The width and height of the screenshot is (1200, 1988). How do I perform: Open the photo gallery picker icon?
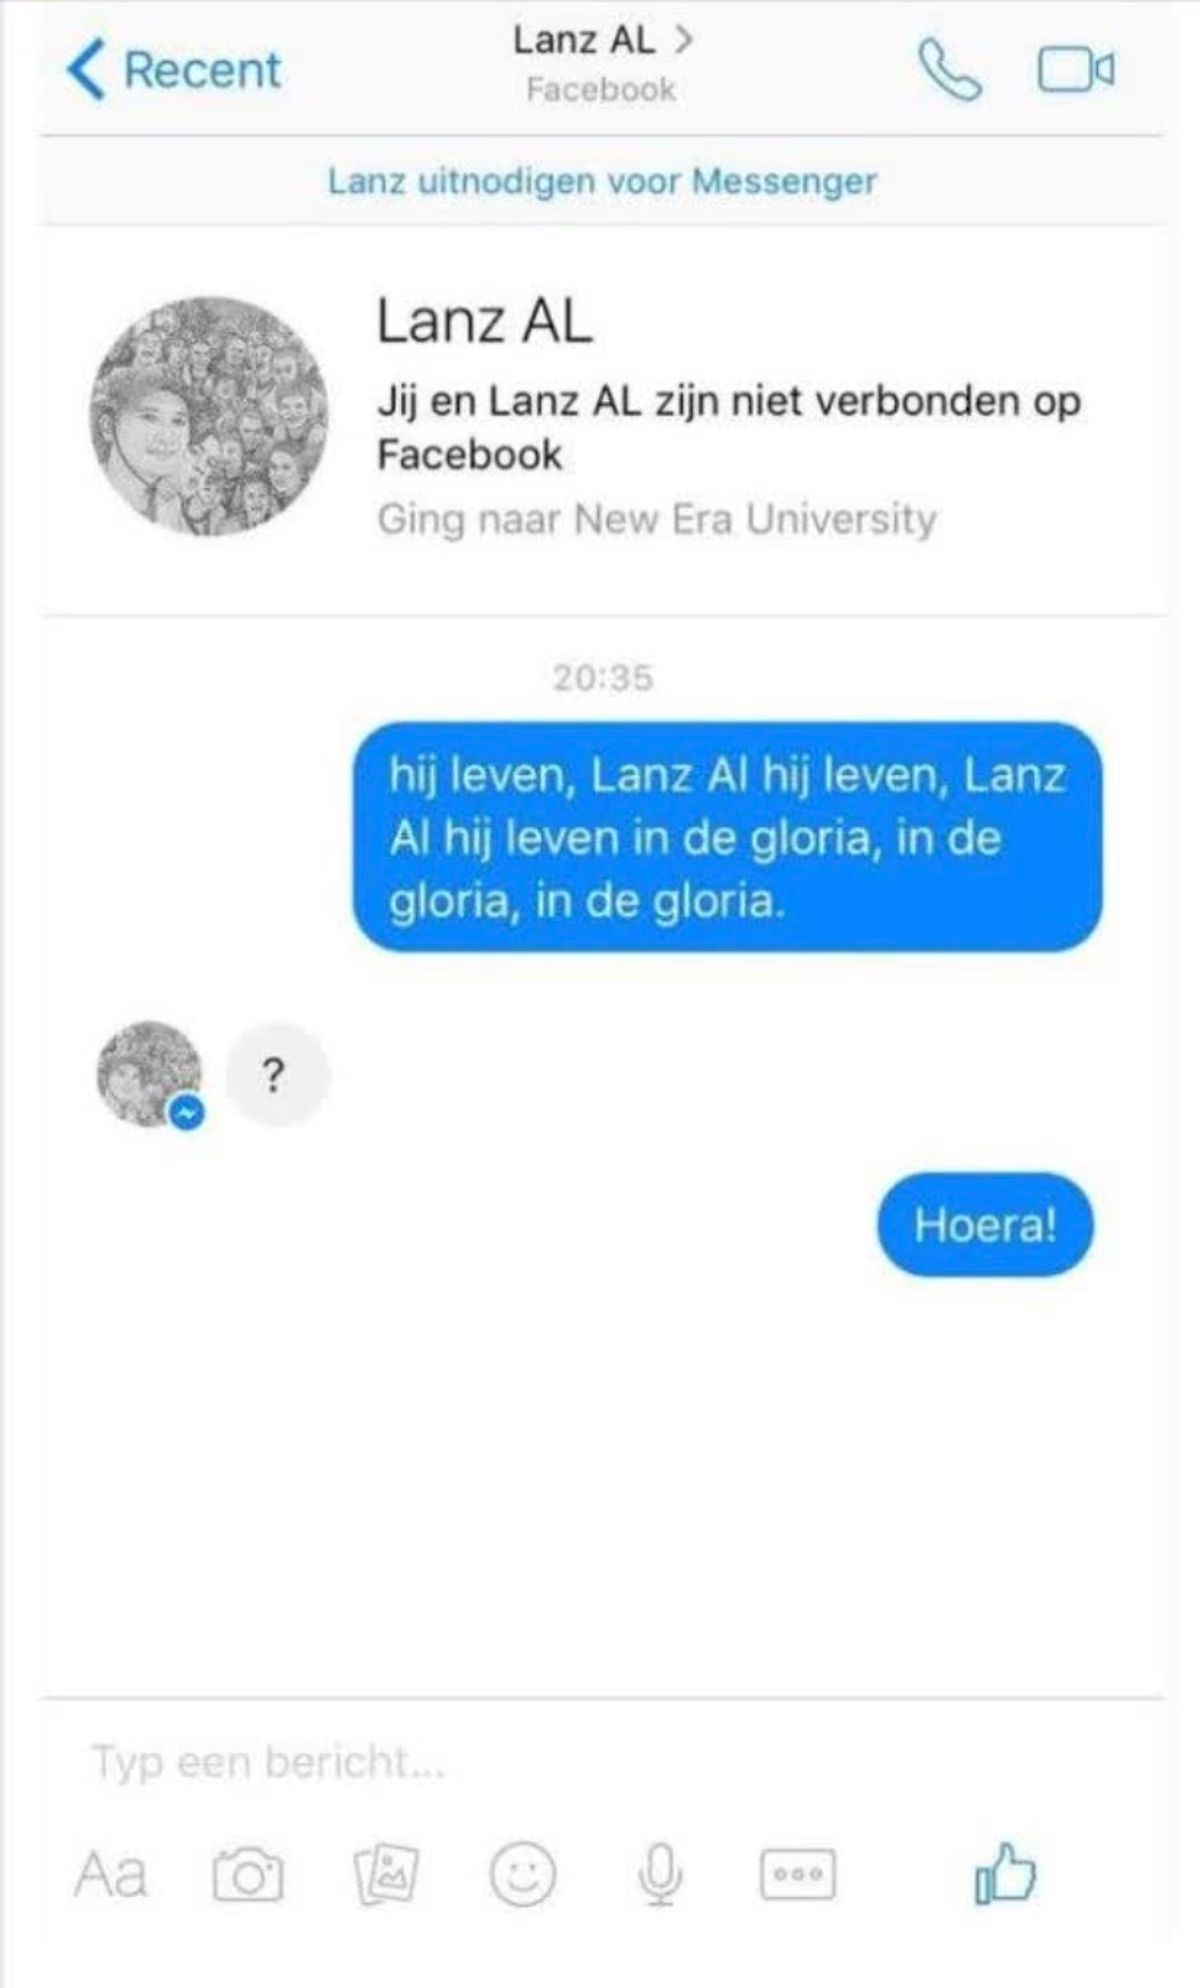pos(387,1873)
